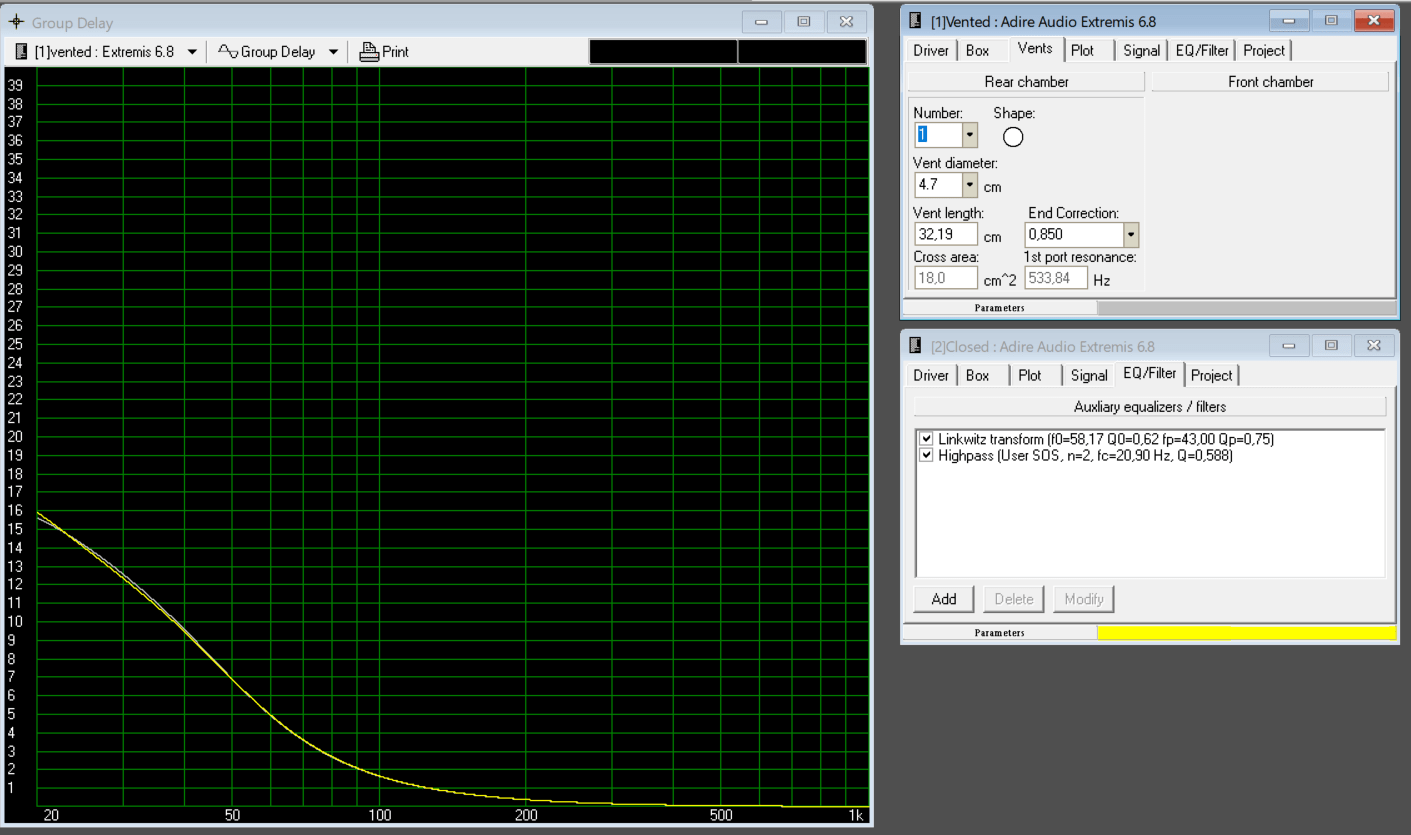Click the [2]Closed window title bar icon
This screenshot has width=1411, height=835.
pyautogui.click(x=916, y=346)
